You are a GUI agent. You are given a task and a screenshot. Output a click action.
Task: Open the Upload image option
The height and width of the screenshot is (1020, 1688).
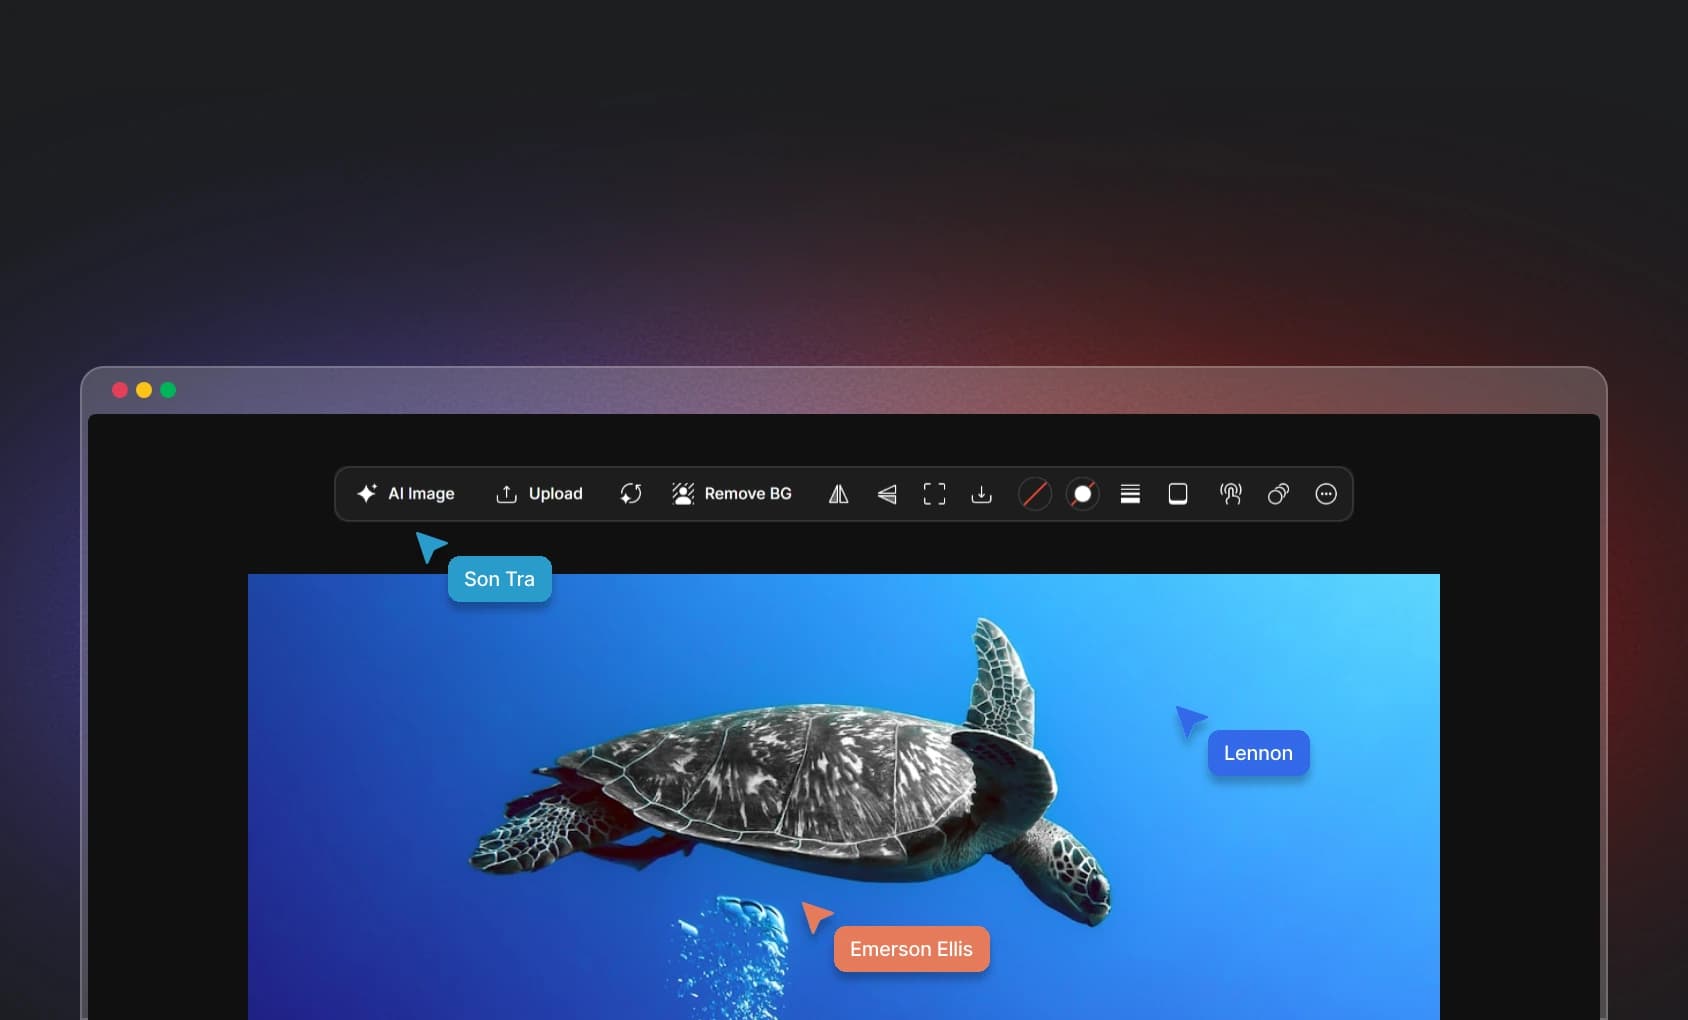click(539, 494)
